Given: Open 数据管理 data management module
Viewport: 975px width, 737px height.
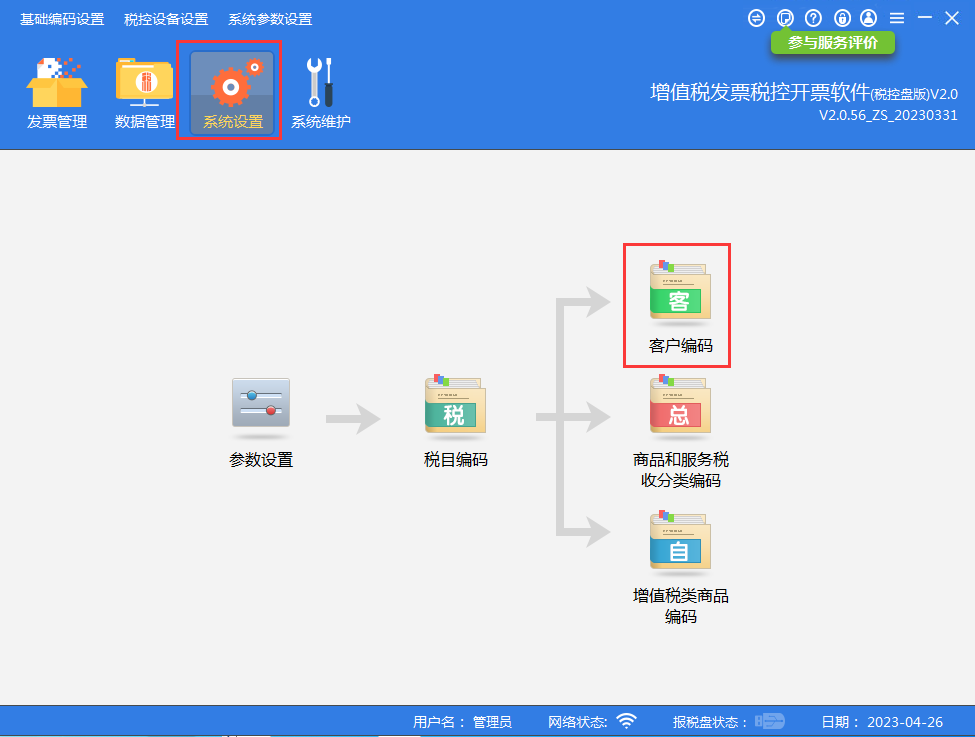Looking at the screenshot, I should pos(144,93).
